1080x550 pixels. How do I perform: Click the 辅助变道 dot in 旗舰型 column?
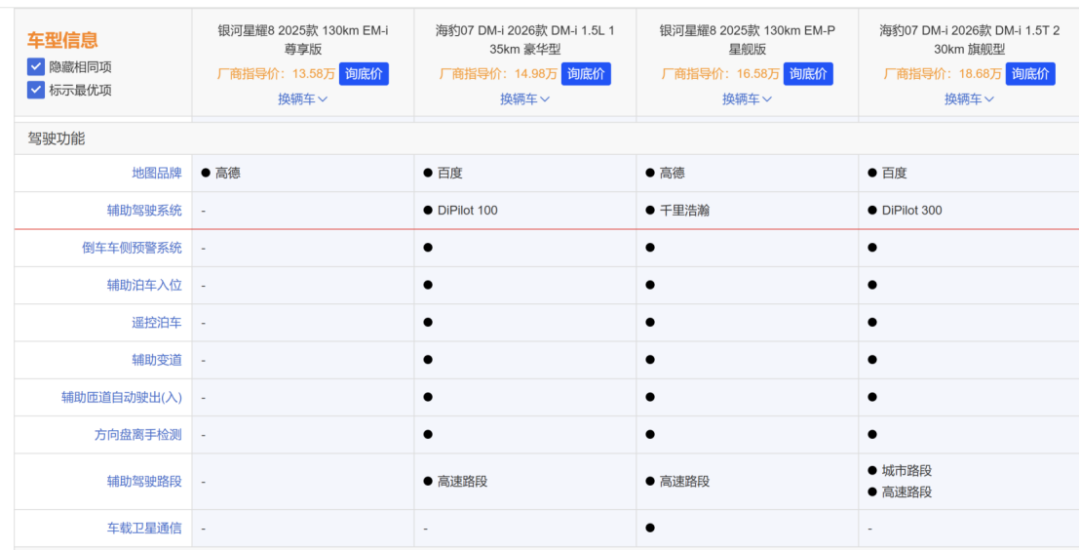(872, 359)
